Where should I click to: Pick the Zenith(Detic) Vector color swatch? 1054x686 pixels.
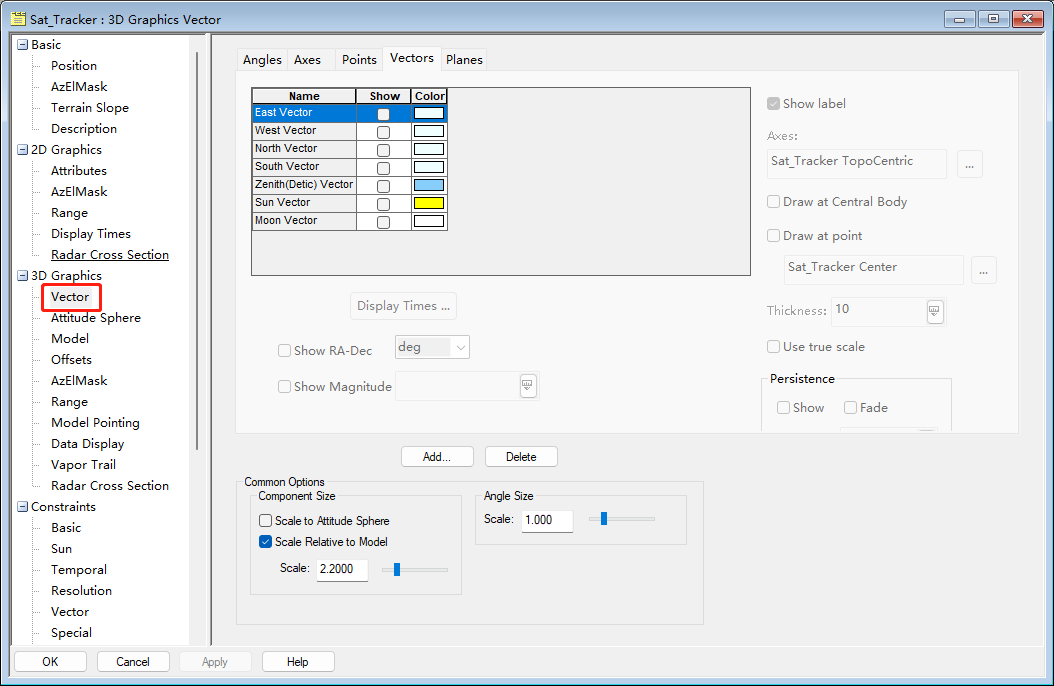click(429, 185)
